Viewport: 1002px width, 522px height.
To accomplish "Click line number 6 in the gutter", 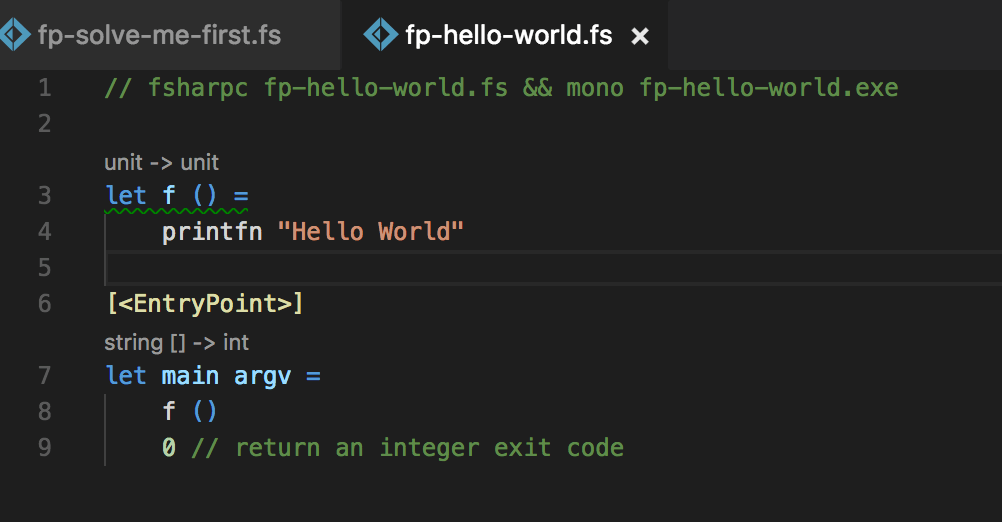I will [x=44, y=303].
